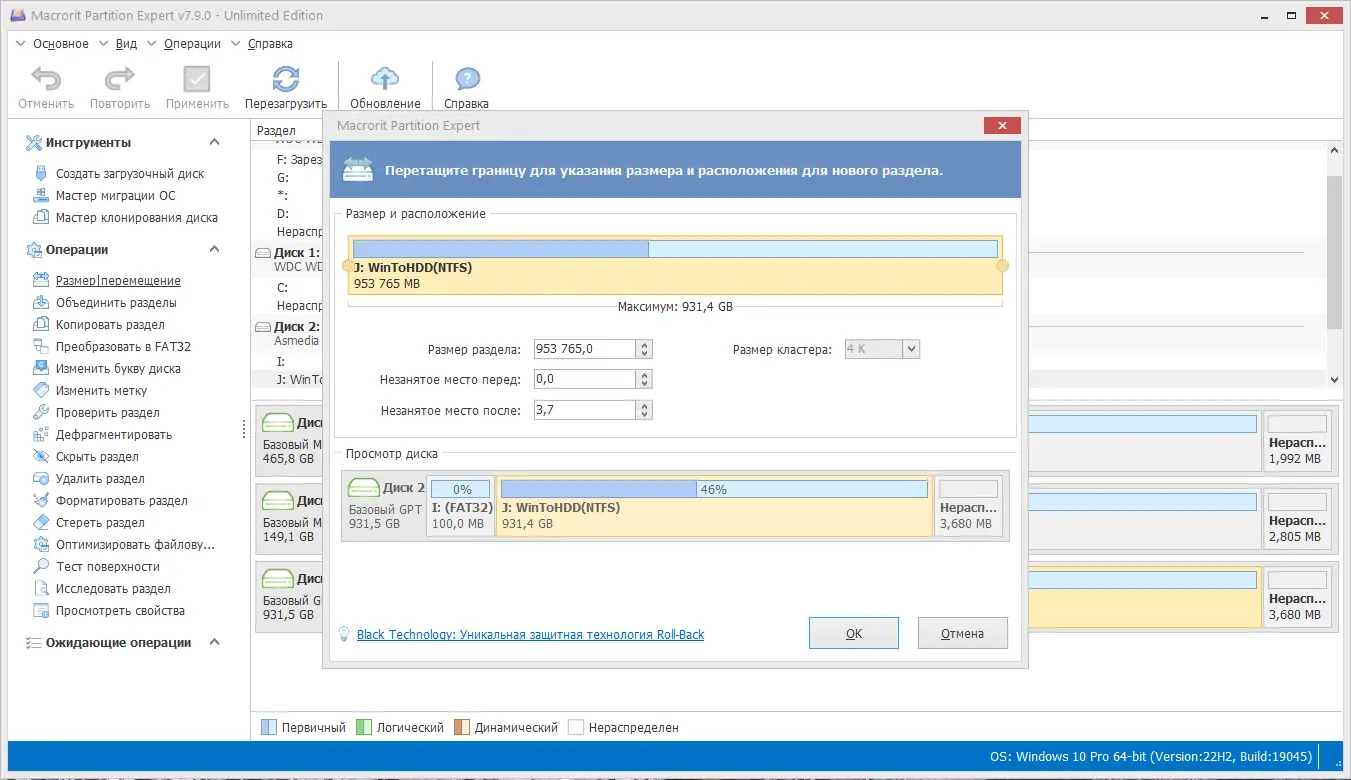Screen dimensions: 1351x780
Task: Click the Отменить (undo) toolbar icon
Action: point(46,79)
